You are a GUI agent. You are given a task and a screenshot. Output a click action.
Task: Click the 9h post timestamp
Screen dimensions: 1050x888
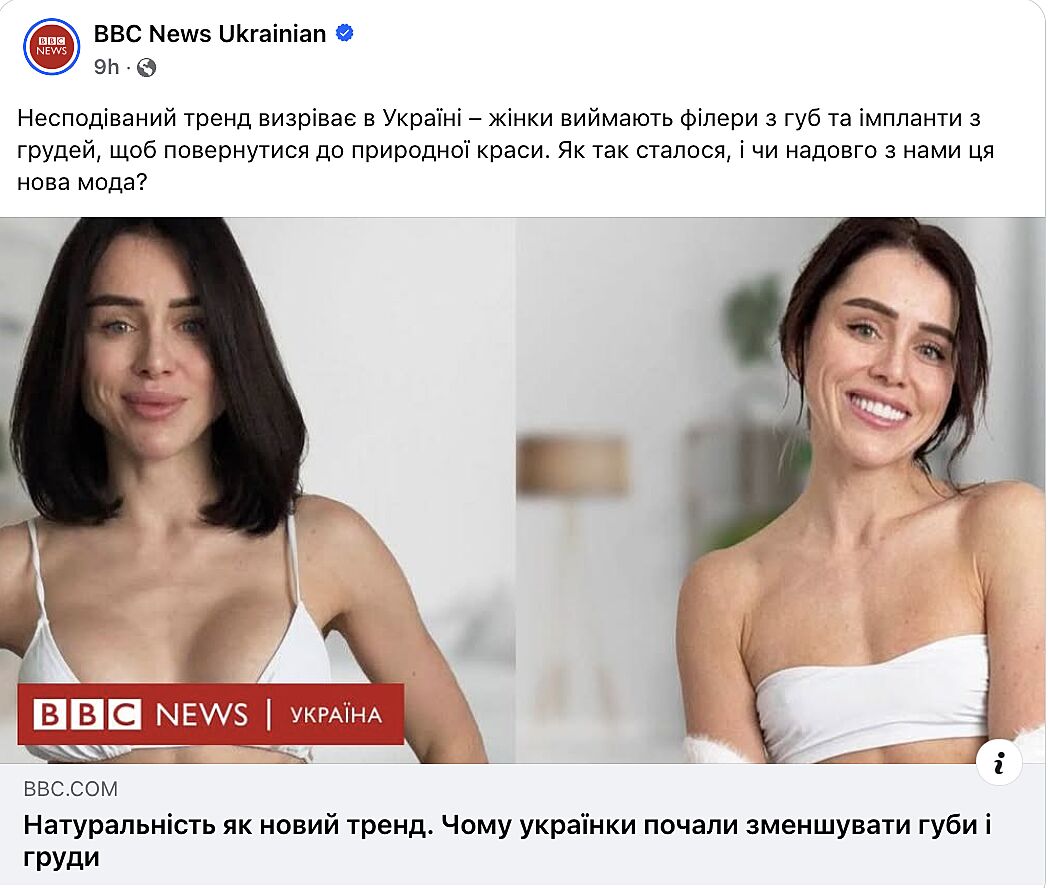pyautogui.click(x=106, y=68)
